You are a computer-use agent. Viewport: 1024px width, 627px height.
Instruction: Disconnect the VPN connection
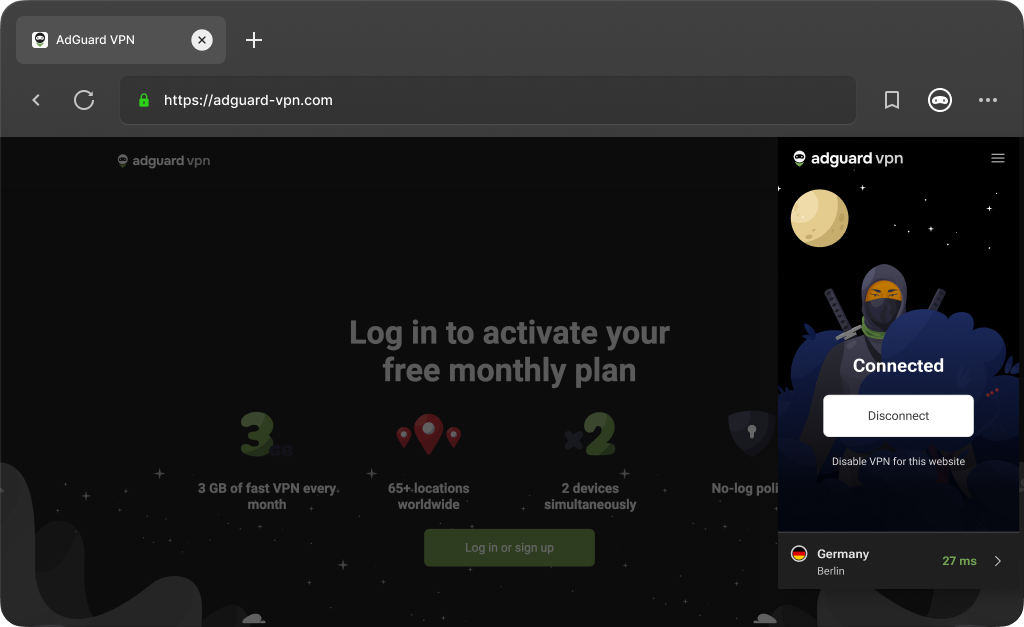pyautogui.click(x=898, y=415)
